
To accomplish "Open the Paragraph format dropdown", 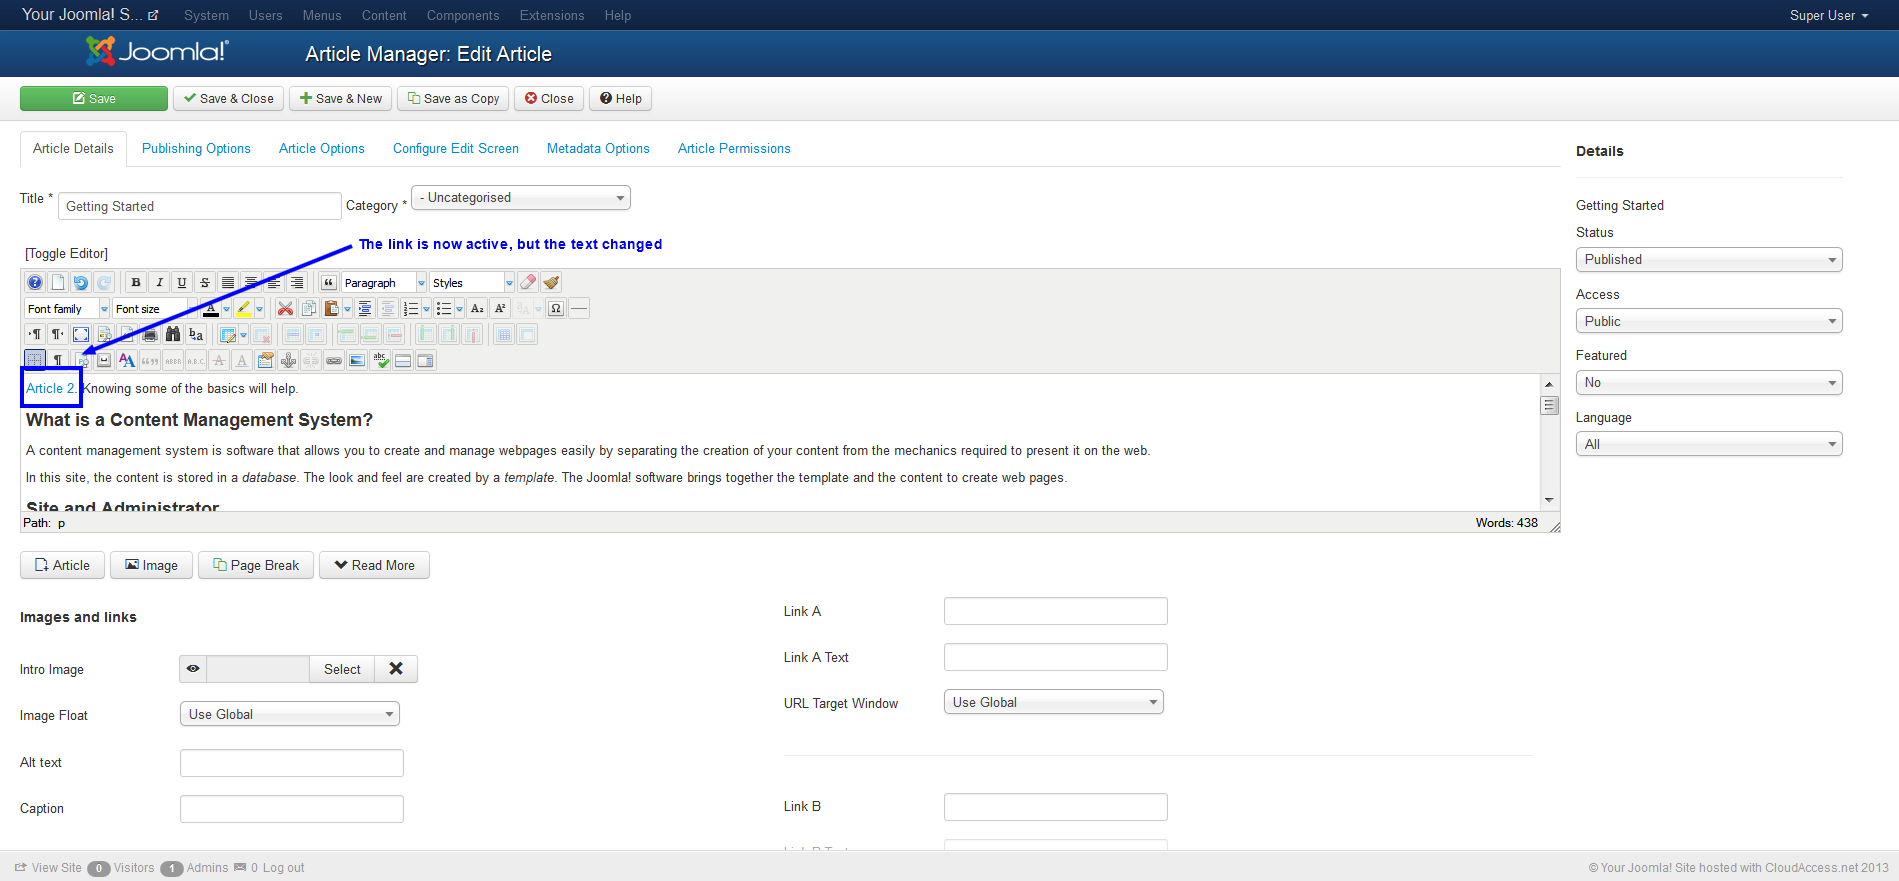I will [384, 283].
